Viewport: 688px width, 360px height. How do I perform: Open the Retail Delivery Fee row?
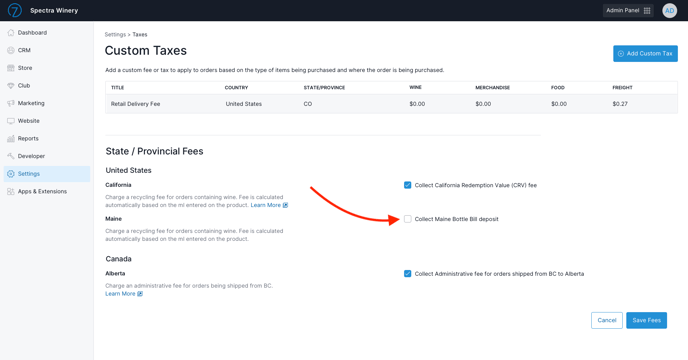click(x=391, y=104)
